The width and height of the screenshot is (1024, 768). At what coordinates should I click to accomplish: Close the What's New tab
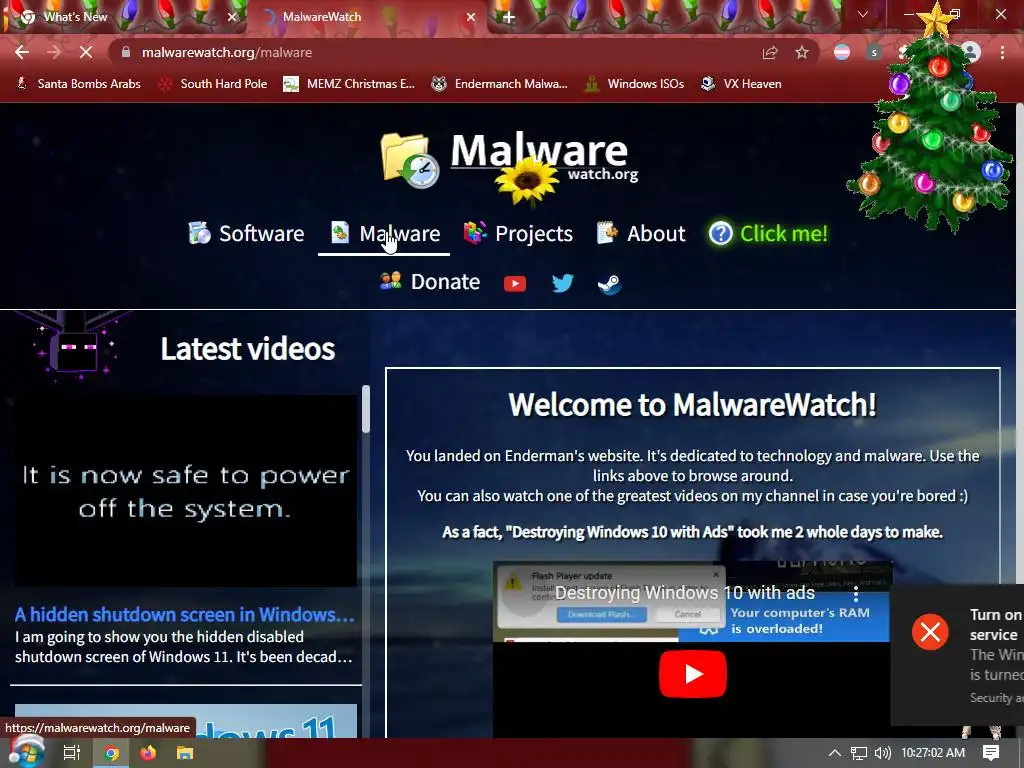[231, 17]
